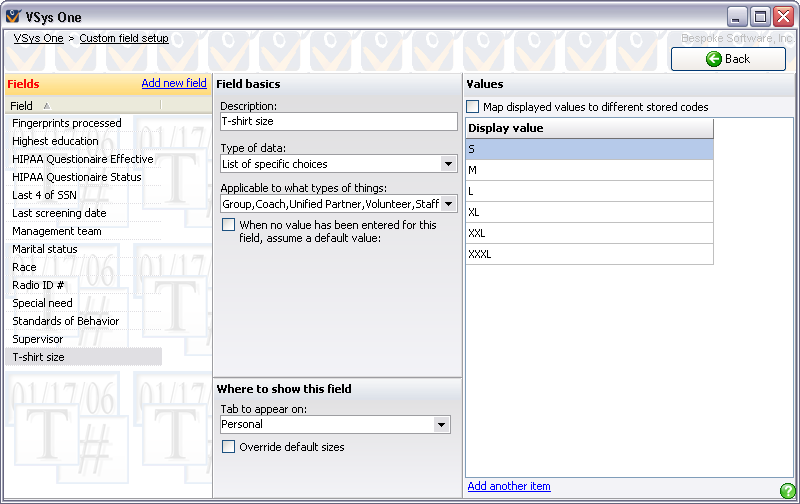Click the Add another item link
Screen dimensions: 800x504
point(509,486)
